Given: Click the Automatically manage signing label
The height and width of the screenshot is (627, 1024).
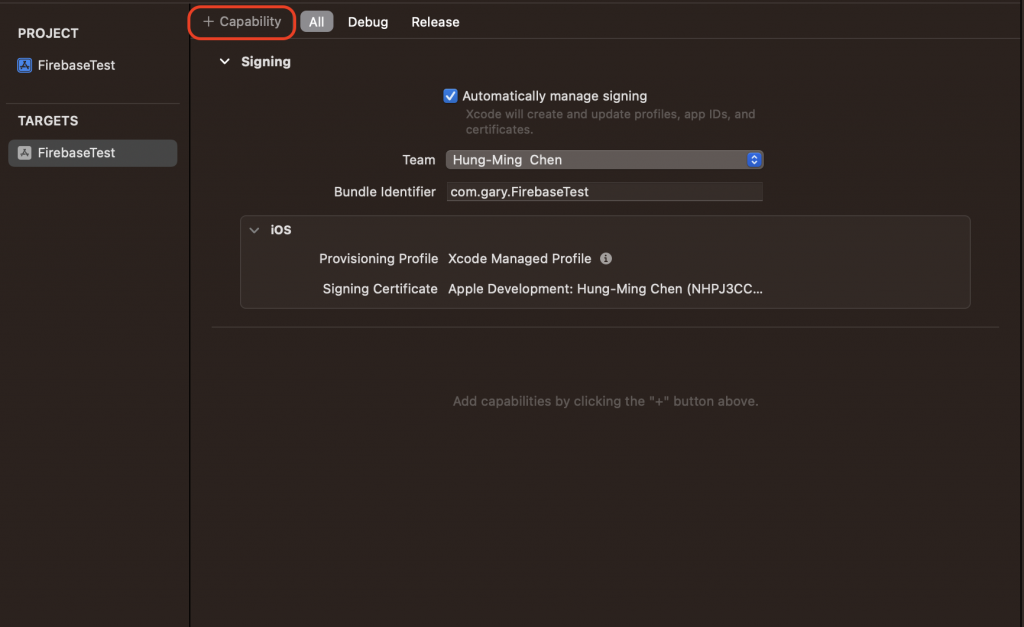Looking at the screenshot, I should coord(554,96).
